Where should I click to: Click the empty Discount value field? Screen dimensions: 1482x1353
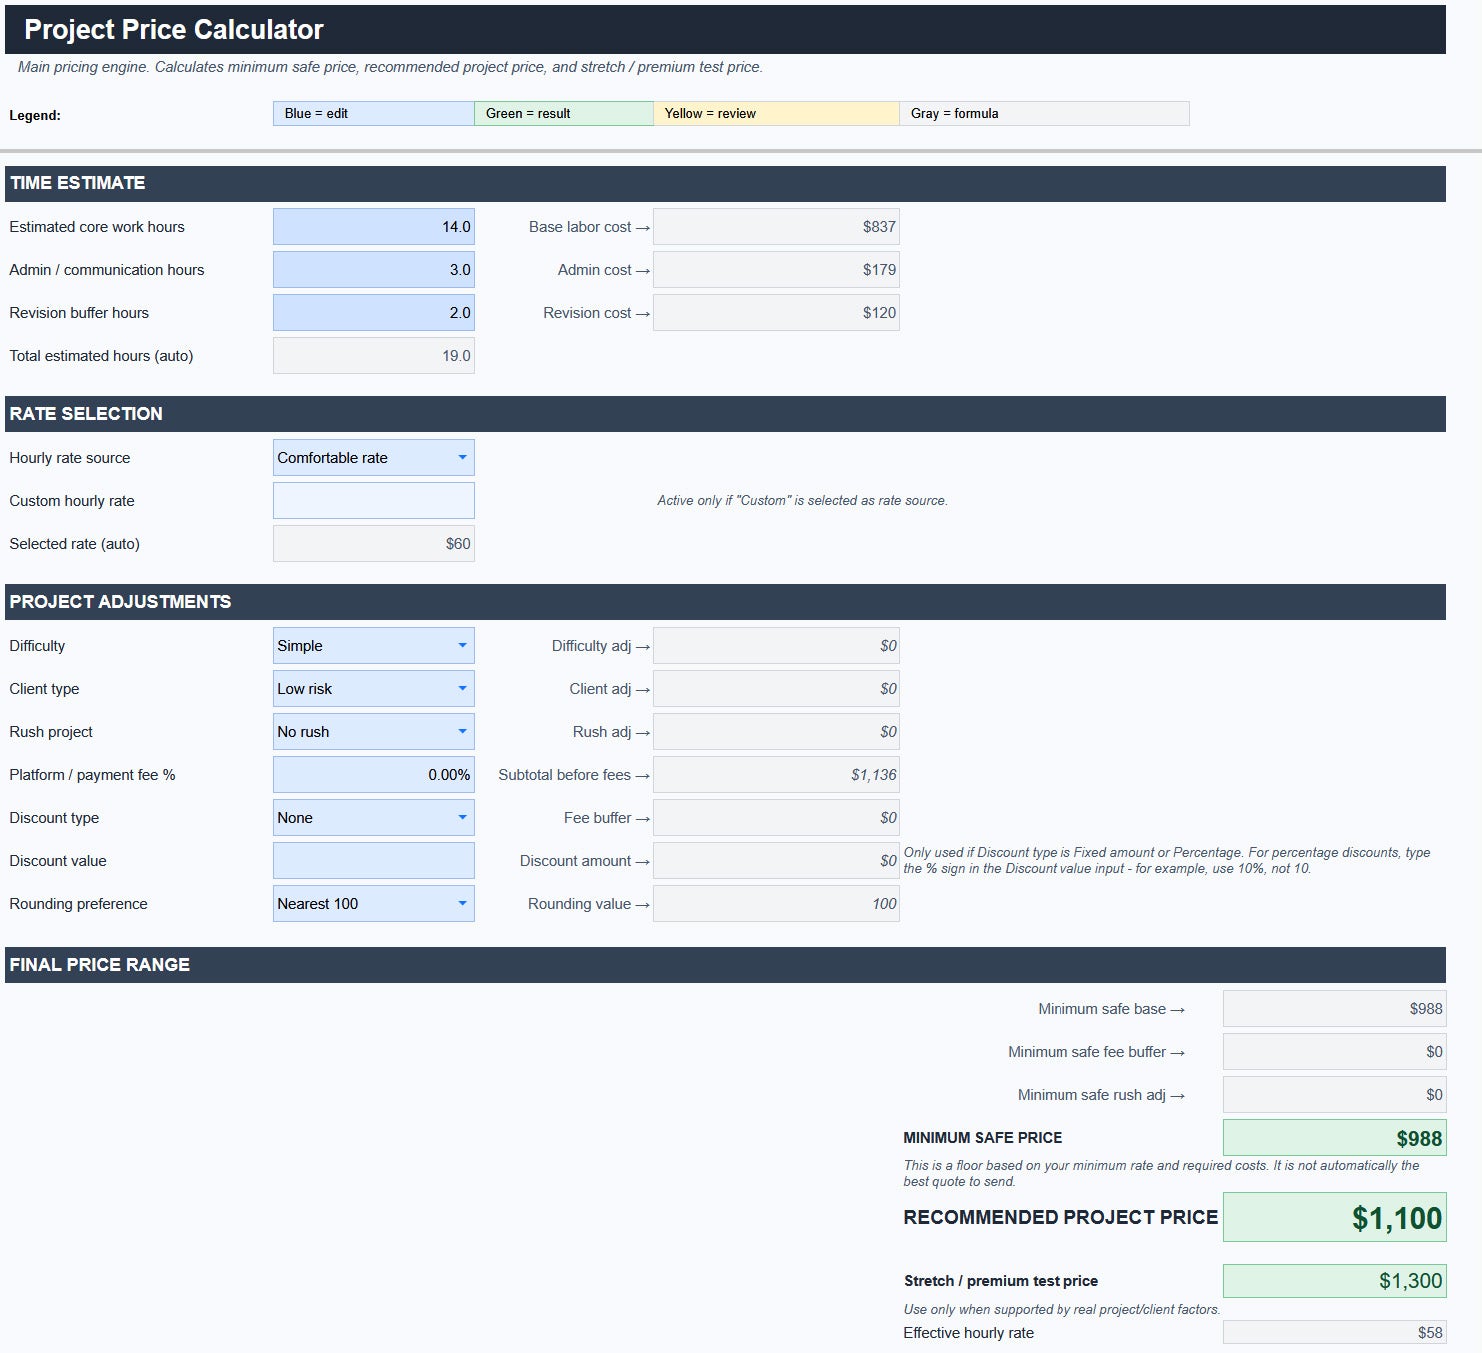[x=373, y=861]
